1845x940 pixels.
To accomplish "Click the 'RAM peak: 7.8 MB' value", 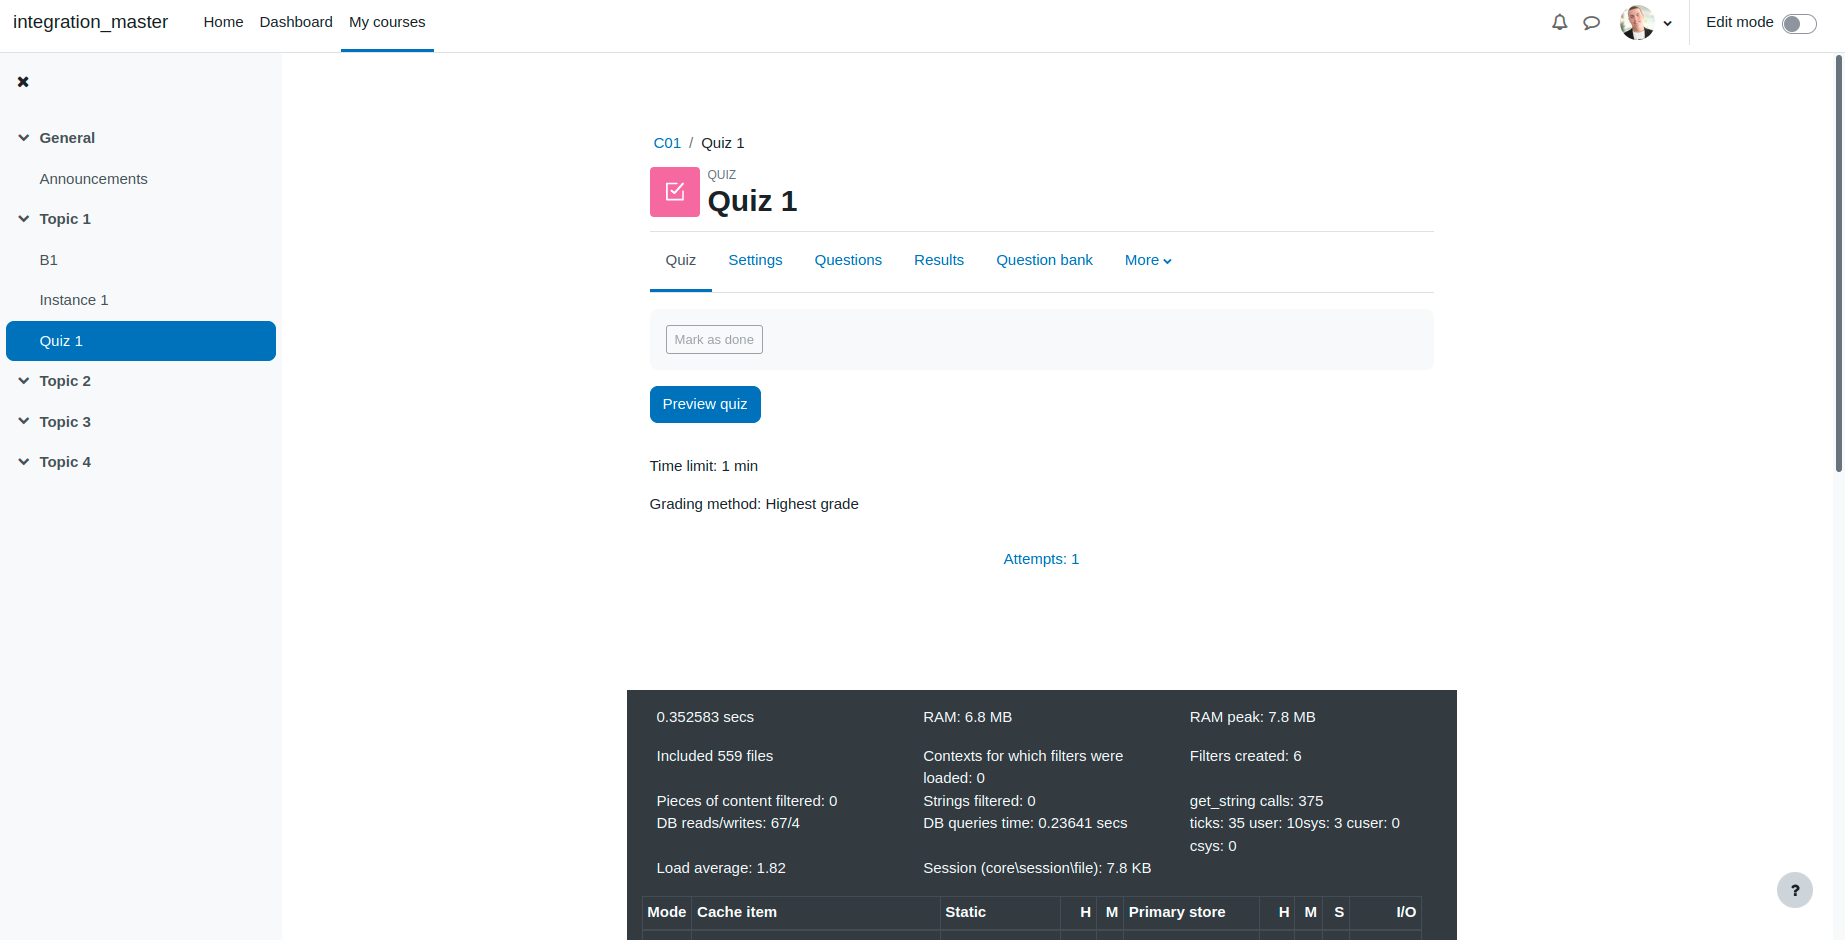I will click(x=1252, y=717).
